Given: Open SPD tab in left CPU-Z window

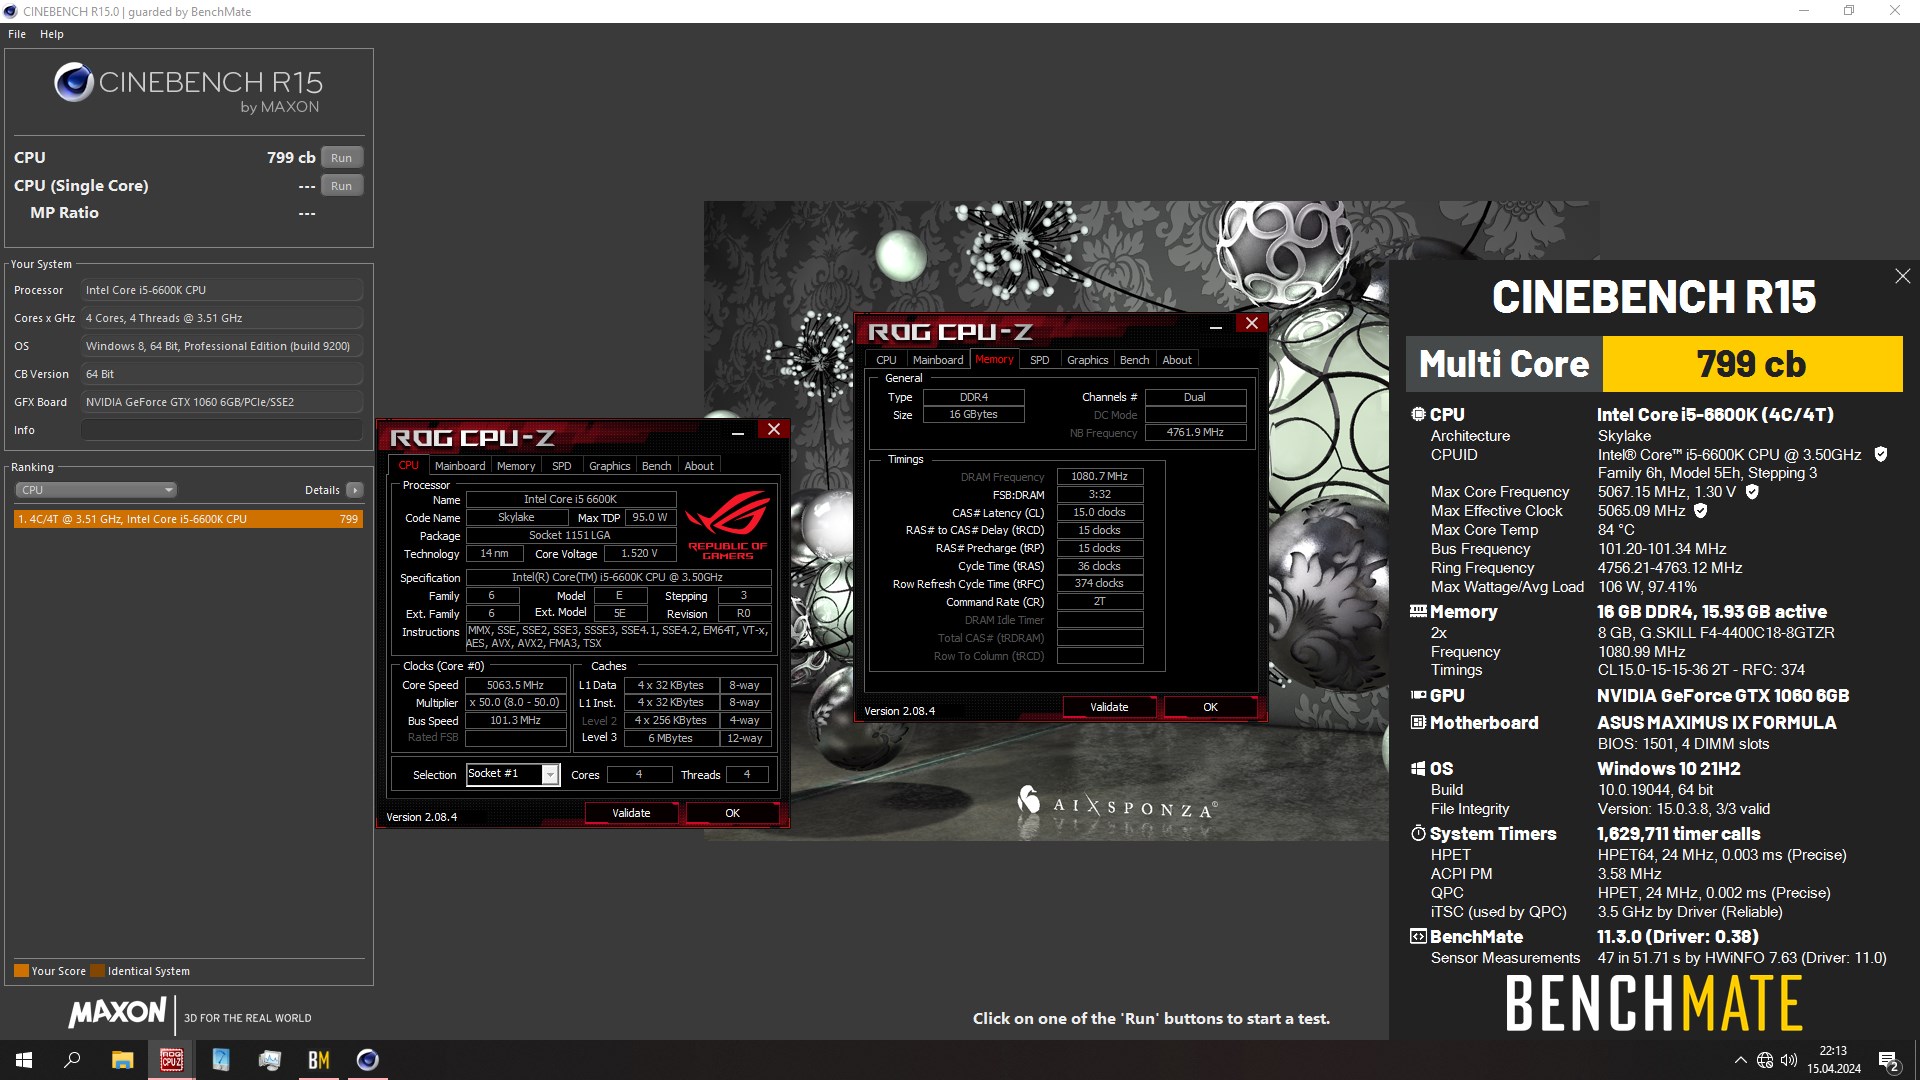Looking at the screenshot, I should 562,466.
